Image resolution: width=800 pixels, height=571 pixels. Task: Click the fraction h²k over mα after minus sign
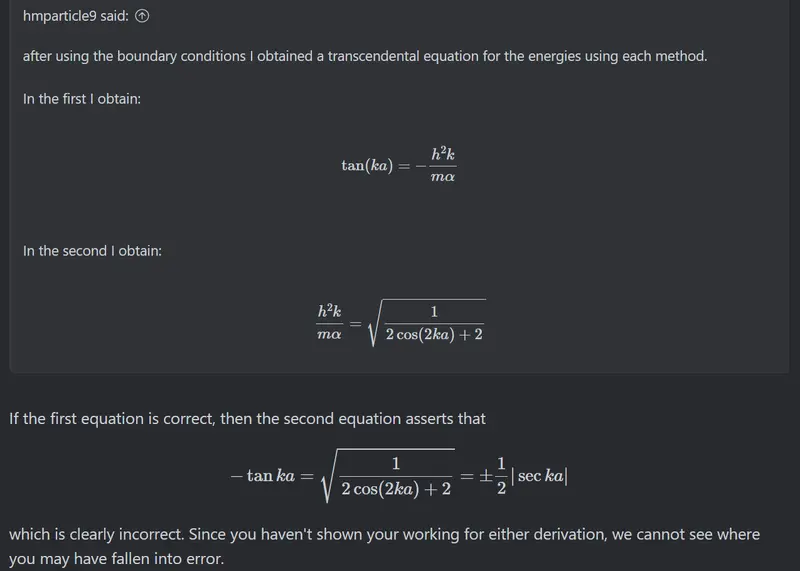tap(442, 165)
